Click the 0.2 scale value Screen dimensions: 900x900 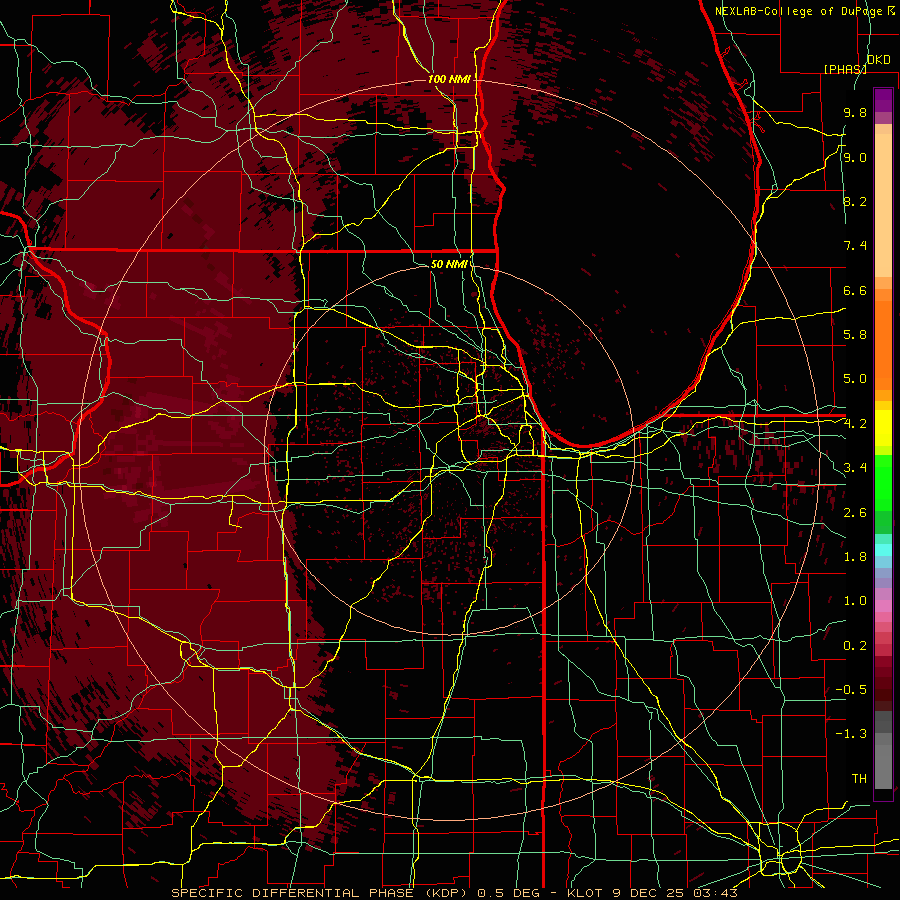[x=855, y=646]
